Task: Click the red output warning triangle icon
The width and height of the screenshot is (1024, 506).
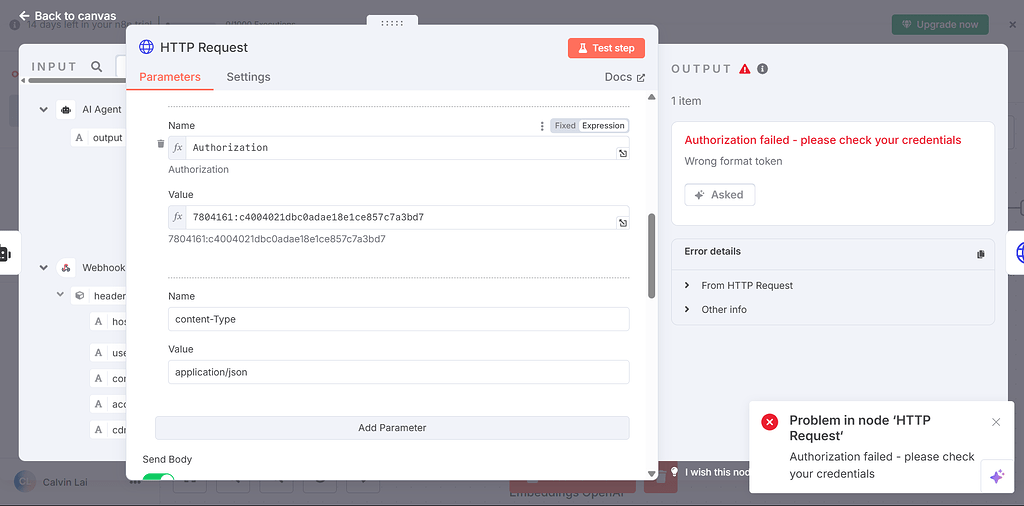Action: point(744,69)
